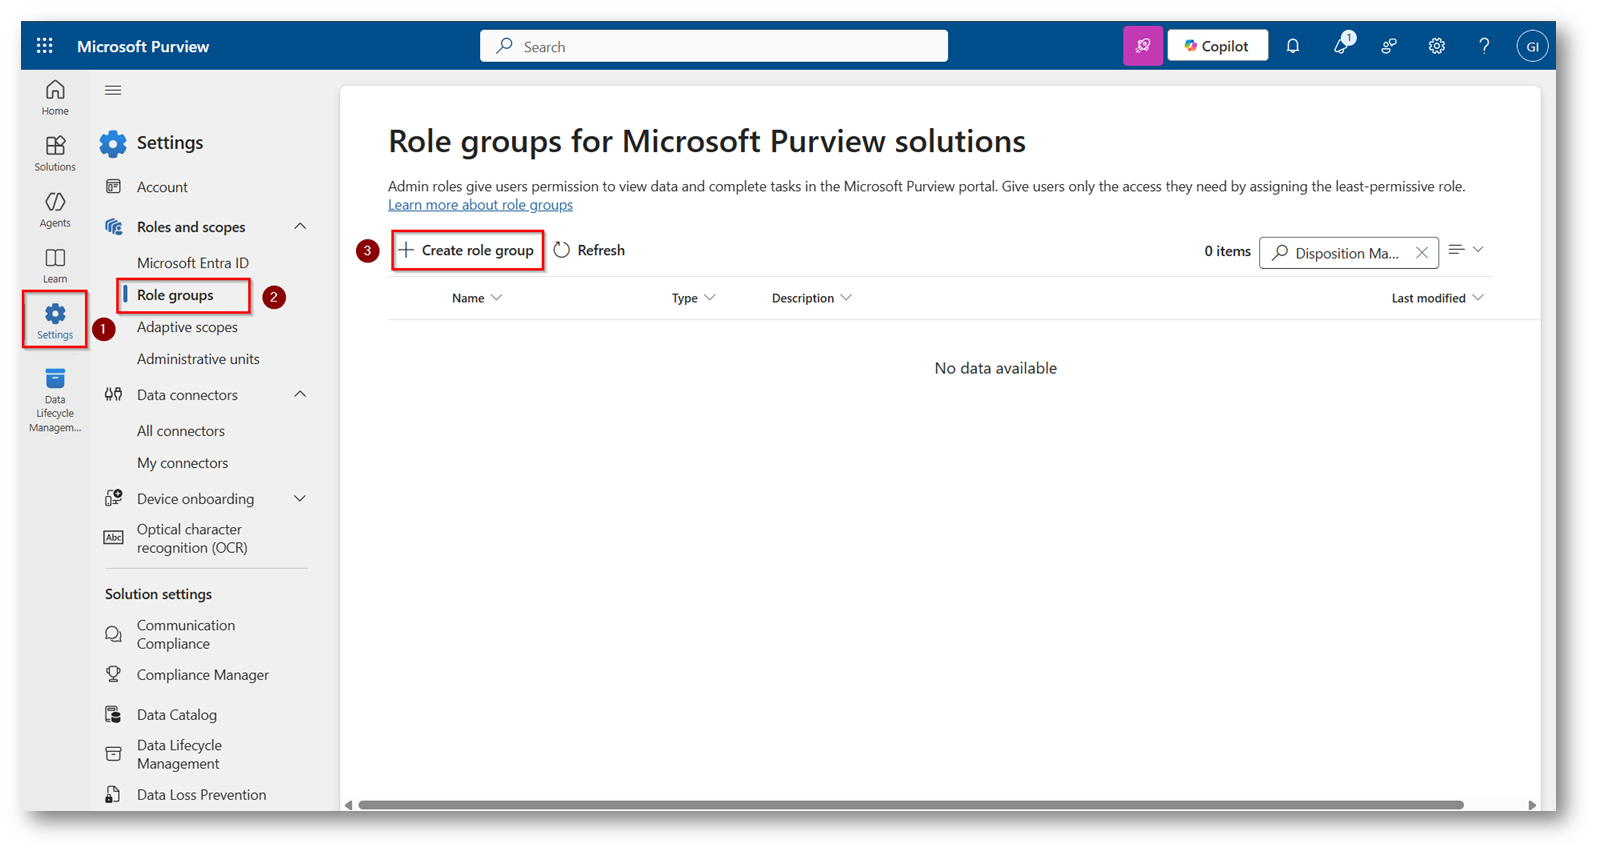The height and width of the screenshot is (853, 1598).
Task: Click the top Search box
Action: click(x=714, y=46)
